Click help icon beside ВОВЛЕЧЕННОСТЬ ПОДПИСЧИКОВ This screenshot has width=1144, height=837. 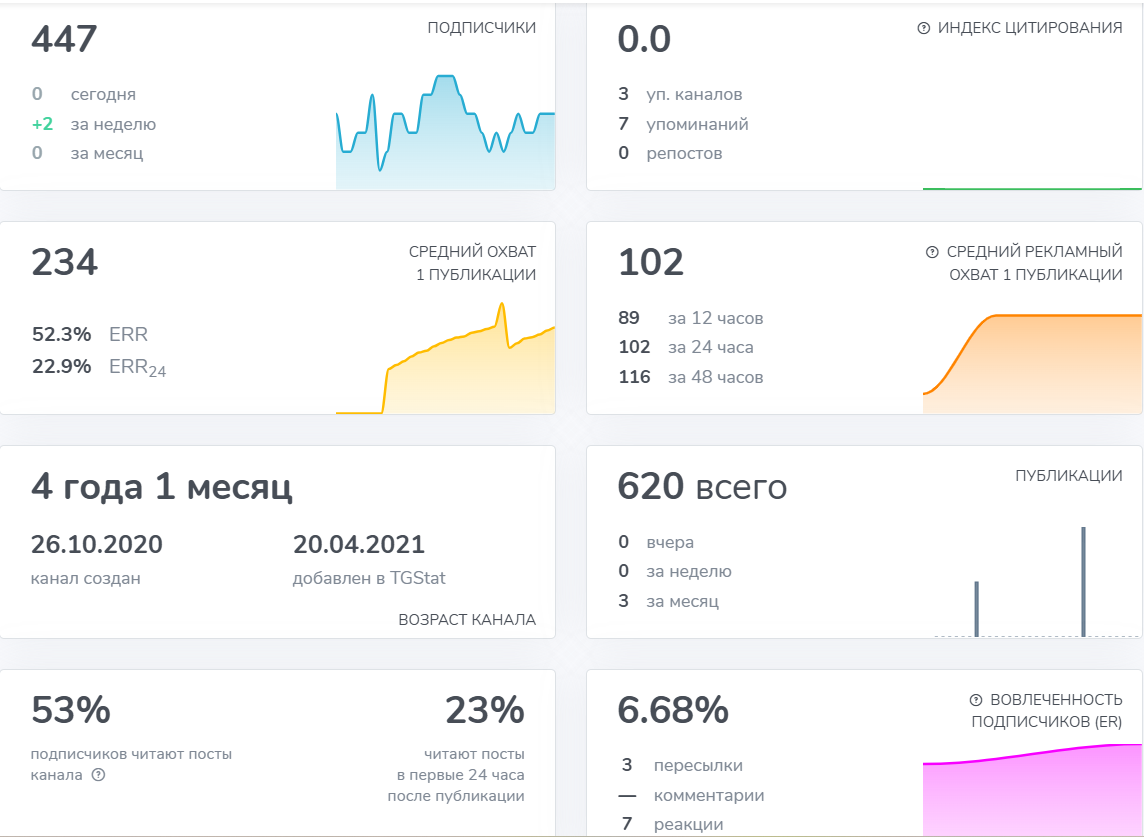click(x=975, y=700)
